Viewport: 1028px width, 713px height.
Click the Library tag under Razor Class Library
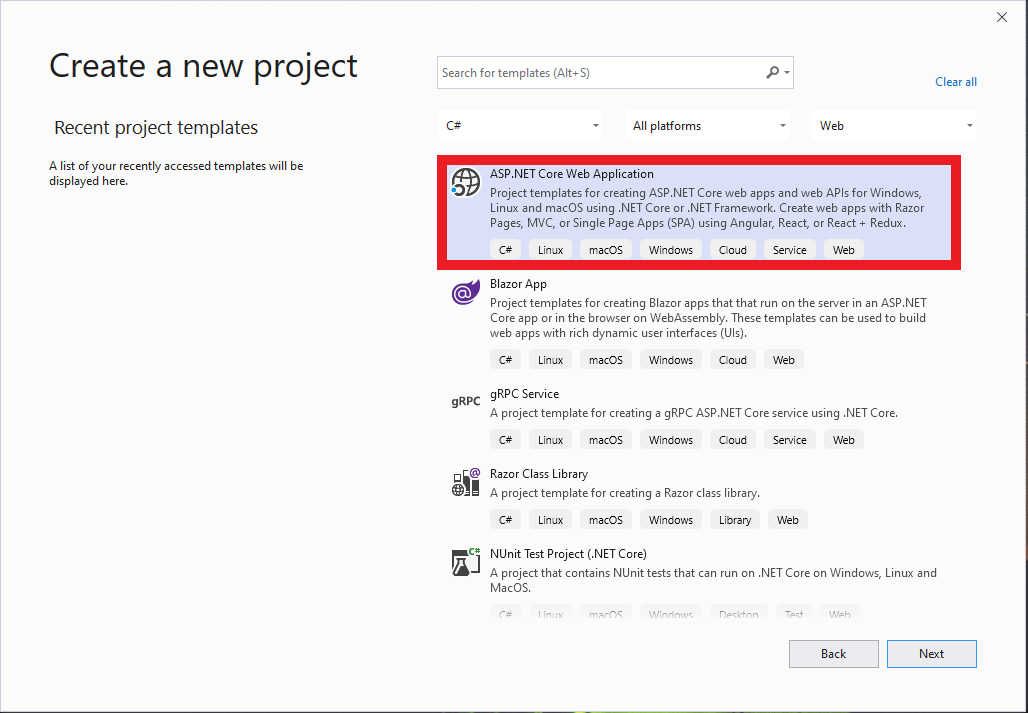[734, 520]
